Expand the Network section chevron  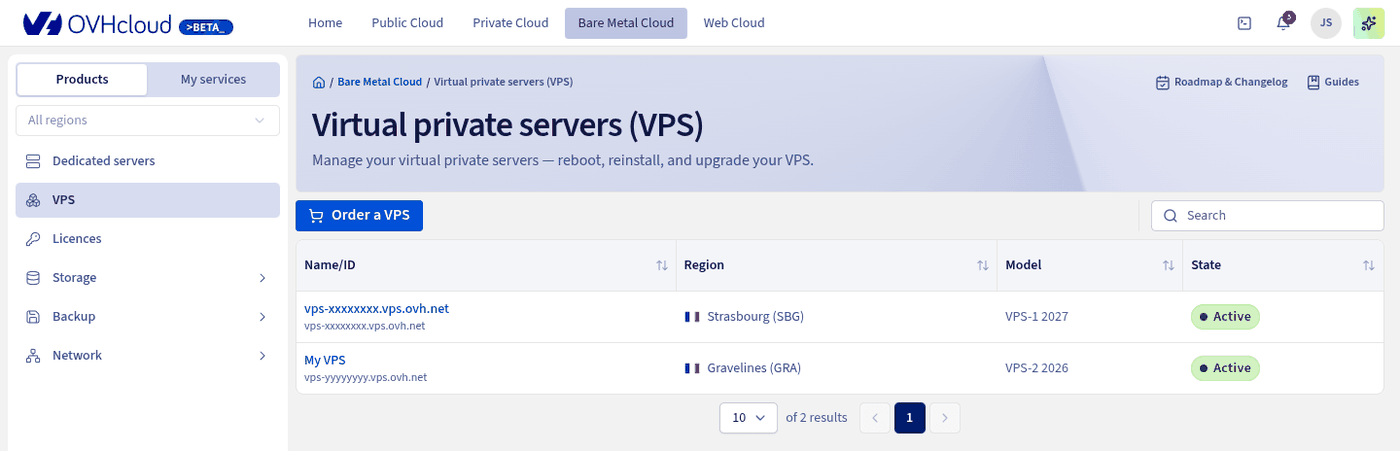point(263,356)
